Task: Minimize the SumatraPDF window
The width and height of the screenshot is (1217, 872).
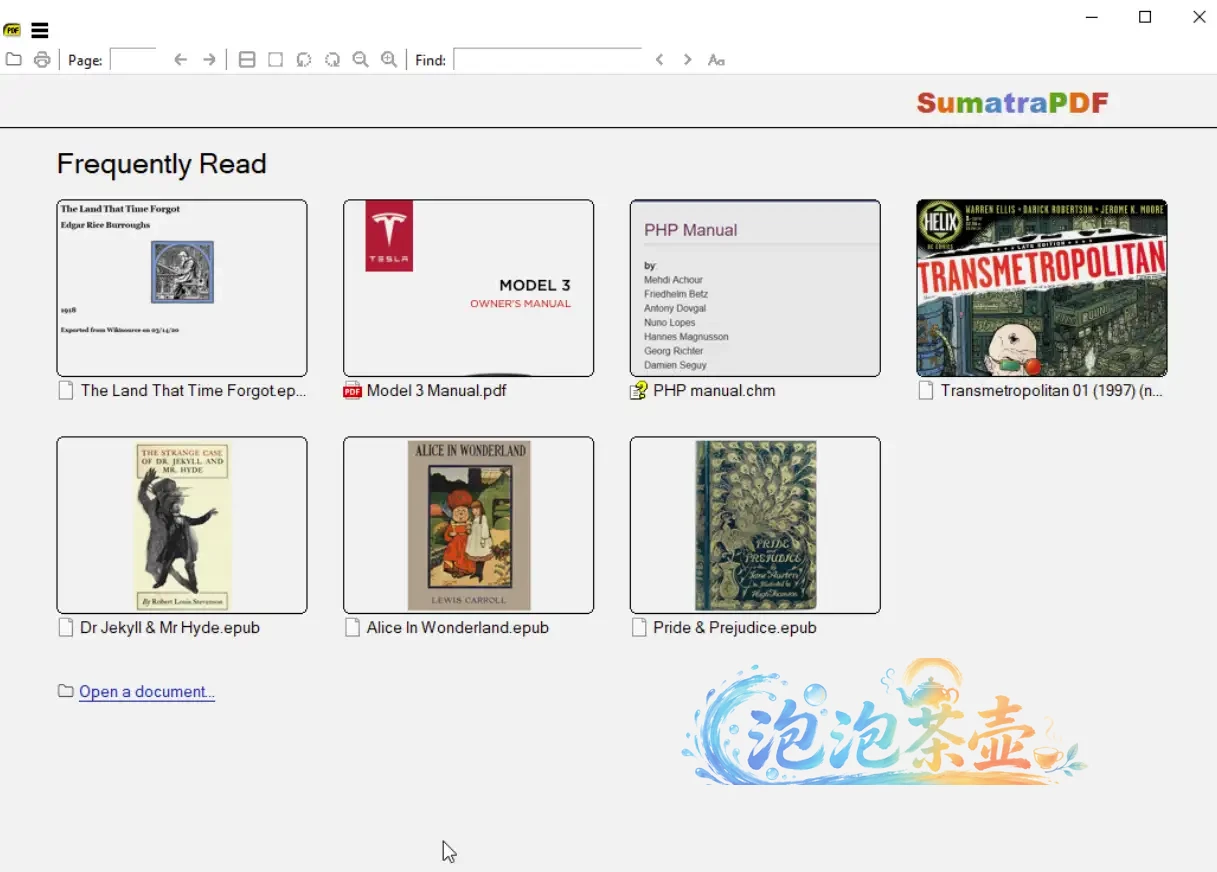Action: pyautogui.click(x=1092, y=17)
